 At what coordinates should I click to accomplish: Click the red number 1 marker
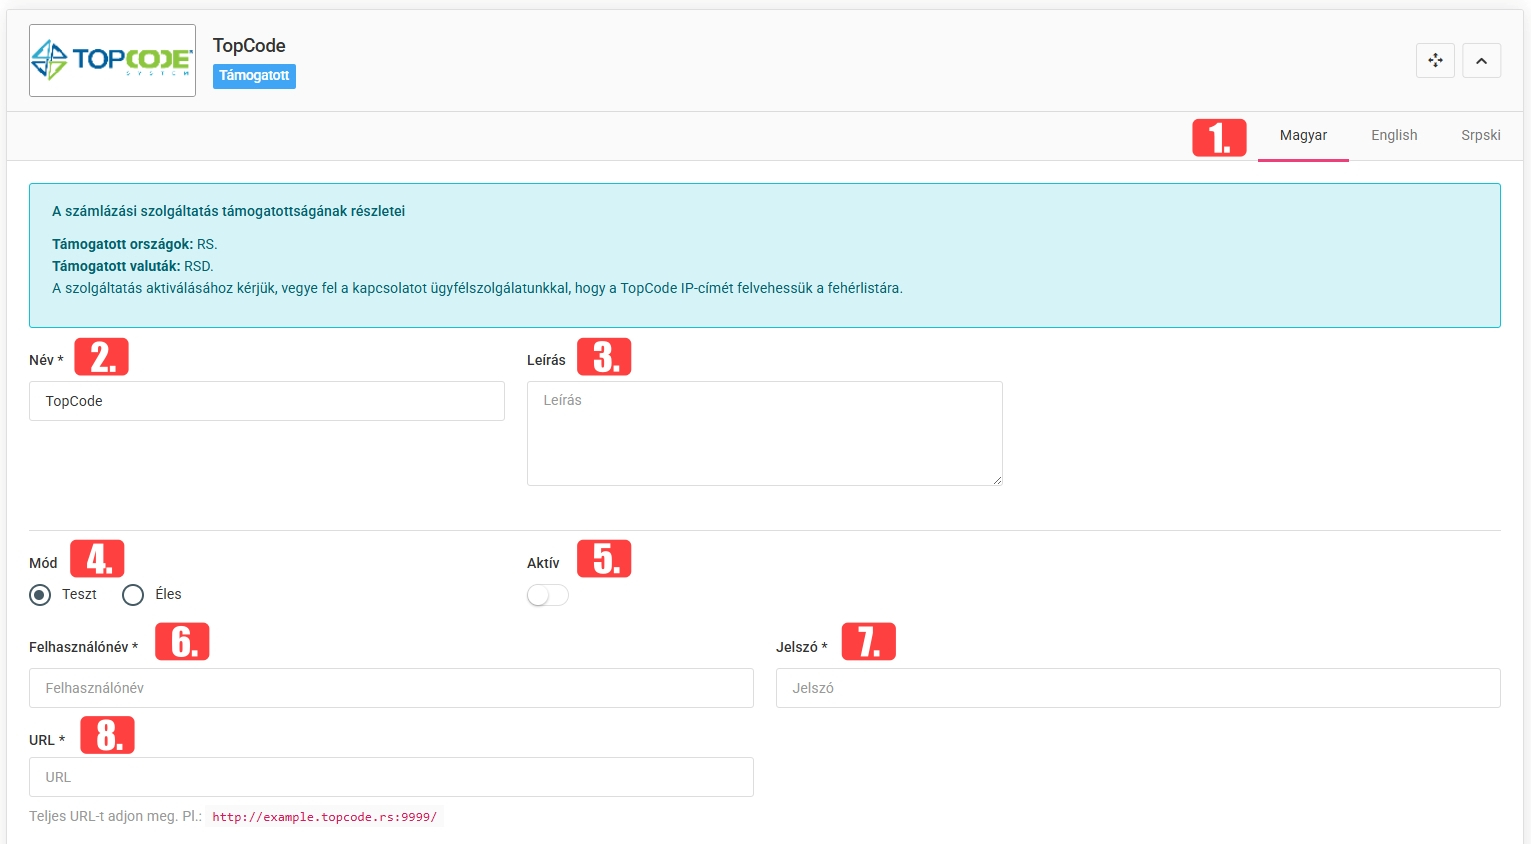pos(1219,137)
